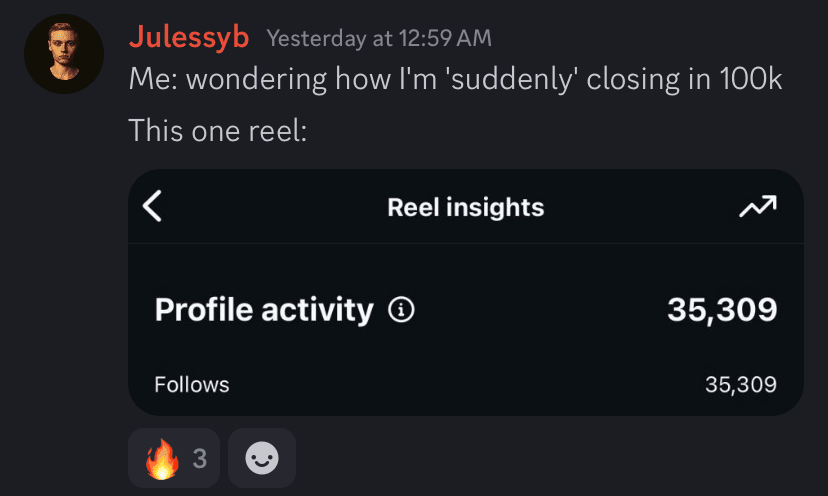Viewport: 828px width, 496px height.
Task: Open the Julessyb username profile
Action: click(188, 38)
